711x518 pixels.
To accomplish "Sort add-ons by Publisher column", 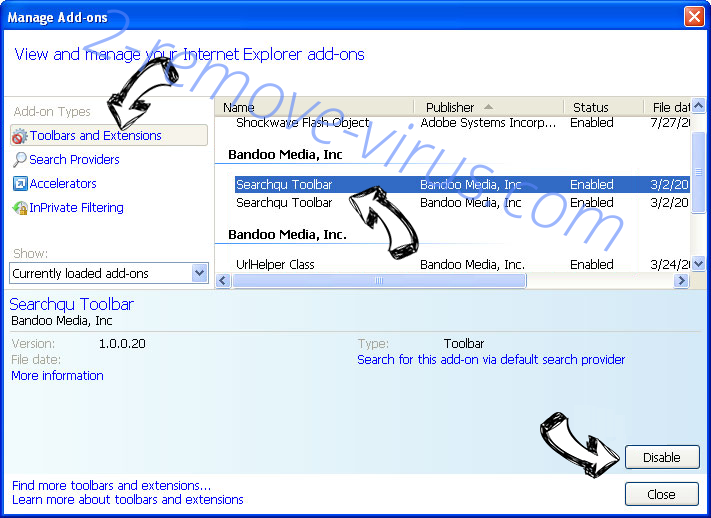I will click(488, 108).
